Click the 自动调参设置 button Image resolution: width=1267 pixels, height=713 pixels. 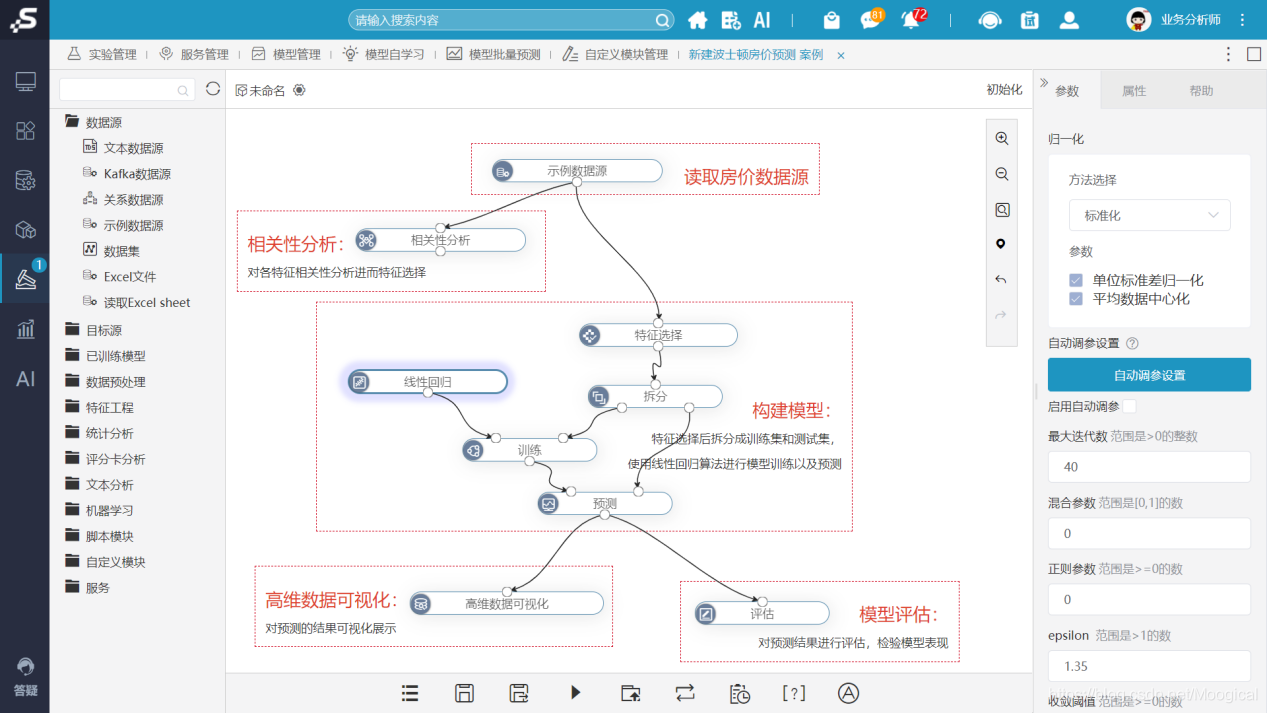coord(1149,374)
